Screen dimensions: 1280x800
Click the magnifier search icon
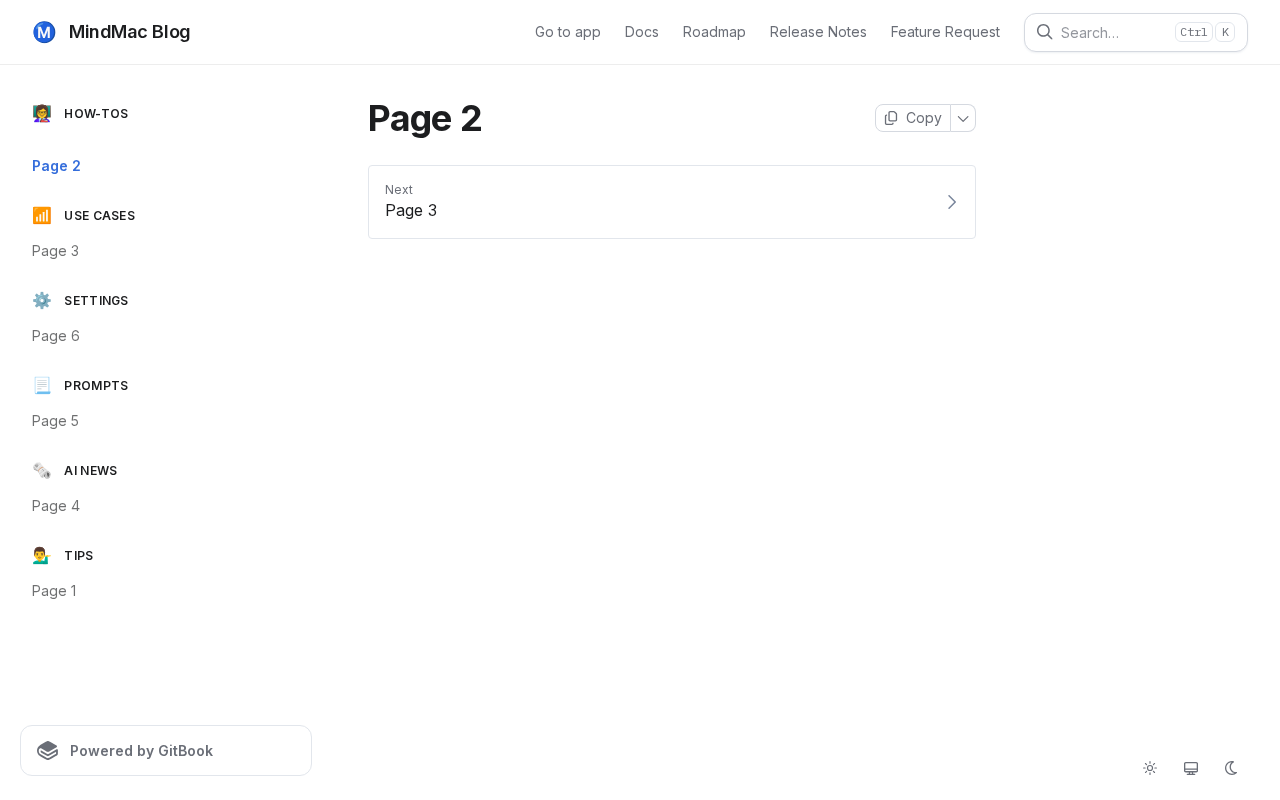1044,32
